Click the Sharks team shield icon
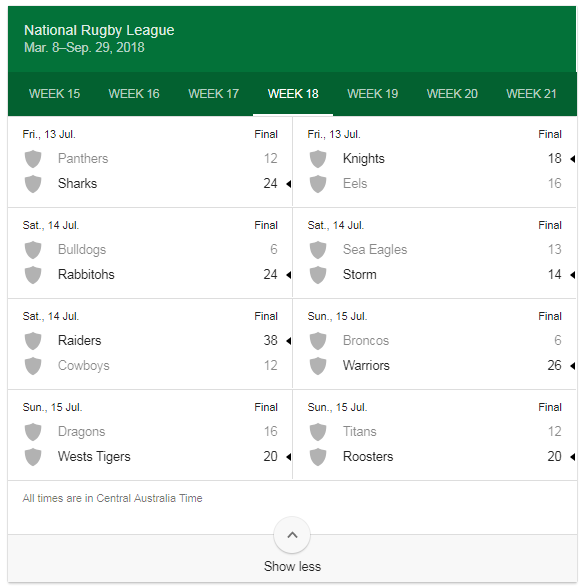 33,184
